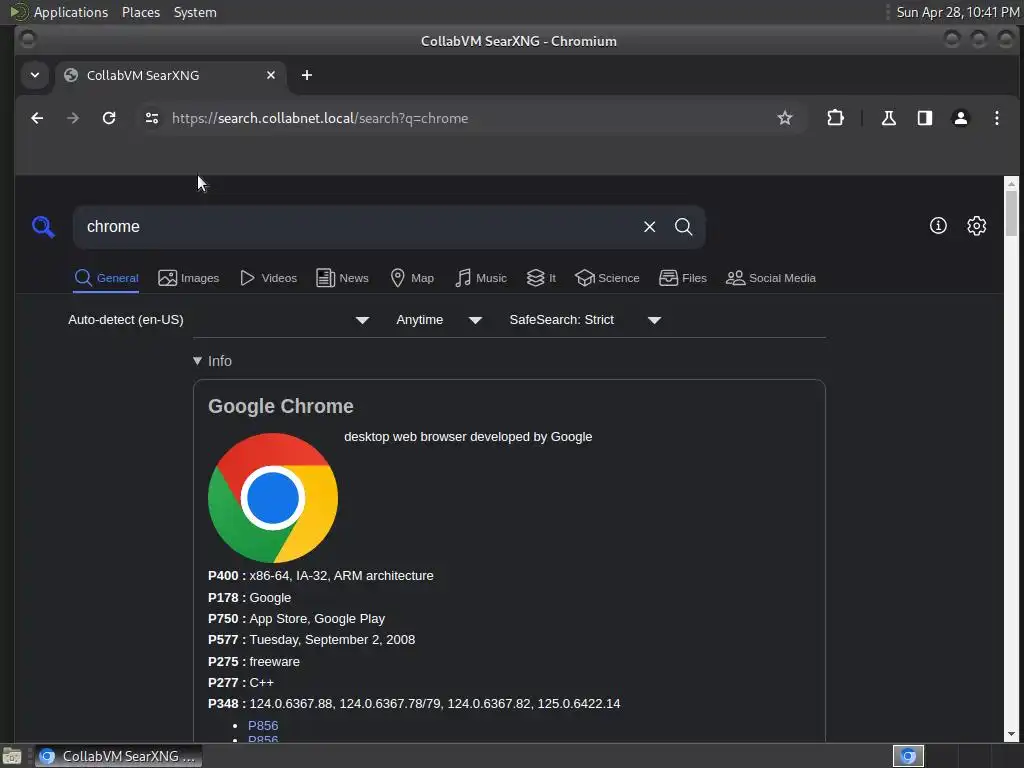Bookmark this page with the star icon
Image resolution: width=1024 pixels, height=768 pixels.
(784, 118)
